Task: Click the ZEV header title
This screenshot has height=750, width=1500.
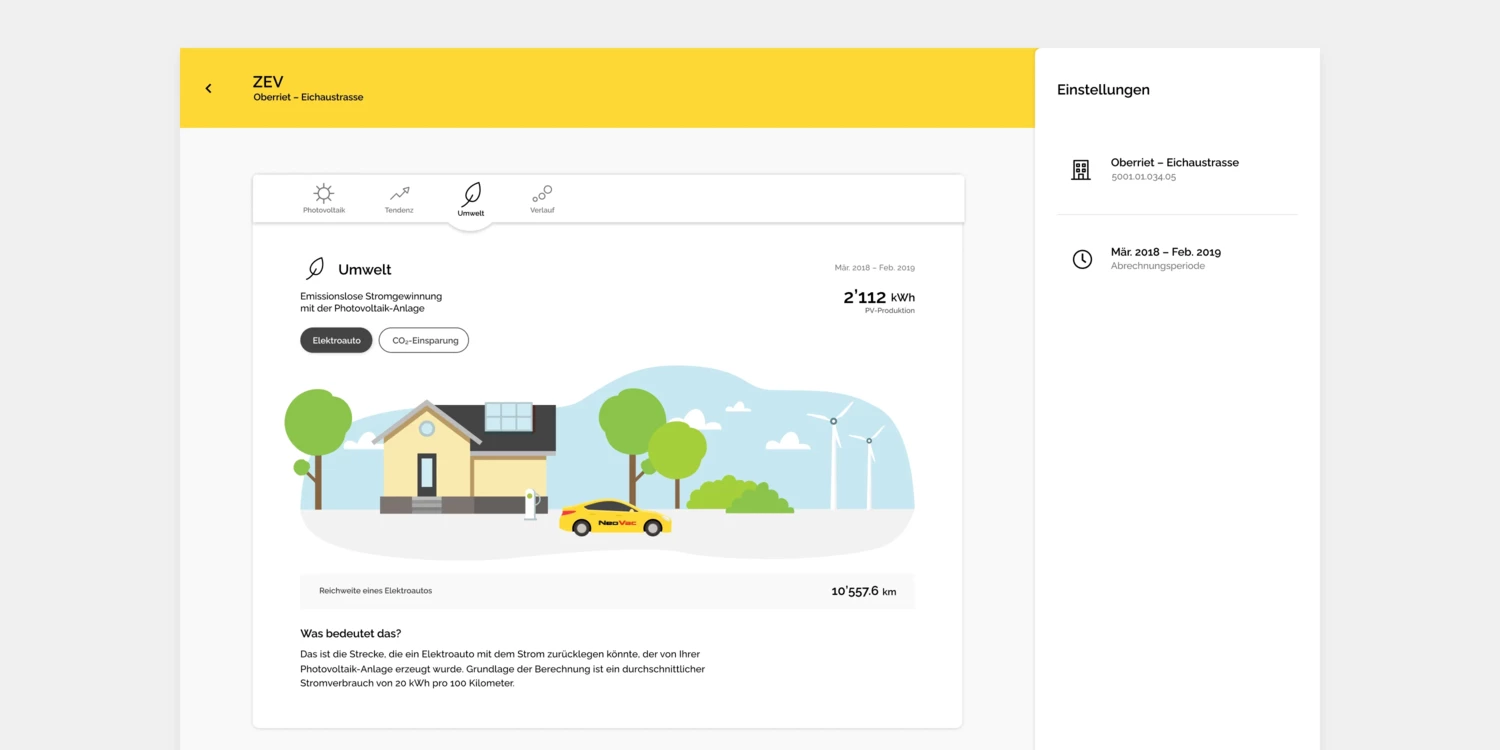Action: (268, 82)
